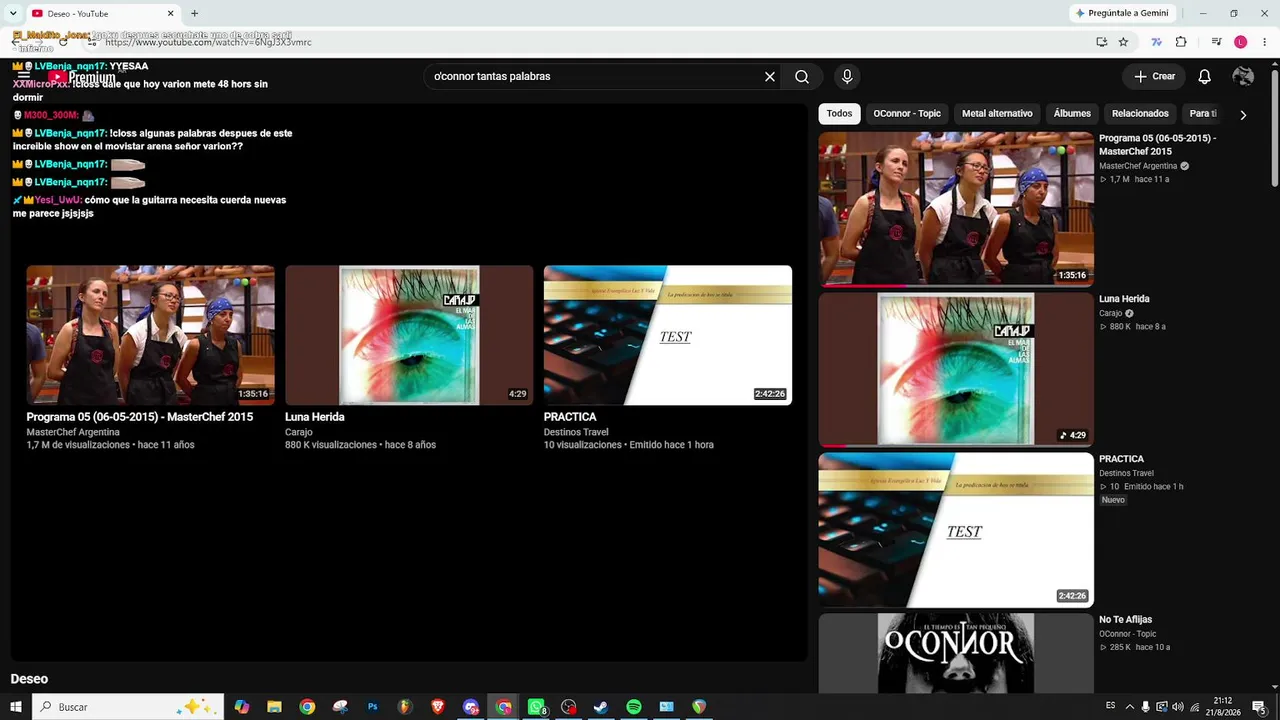Open sidebar Luna Herida thumbnail
The image size is (1280, 720).
point(956,369)
